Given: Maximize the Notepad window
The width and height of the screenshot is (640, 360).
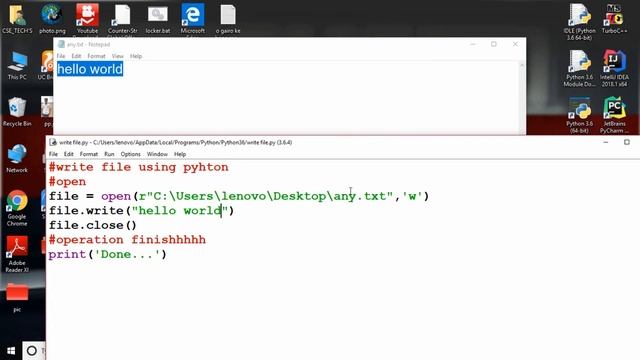Looking at the screenshot, I should point(494,44).
